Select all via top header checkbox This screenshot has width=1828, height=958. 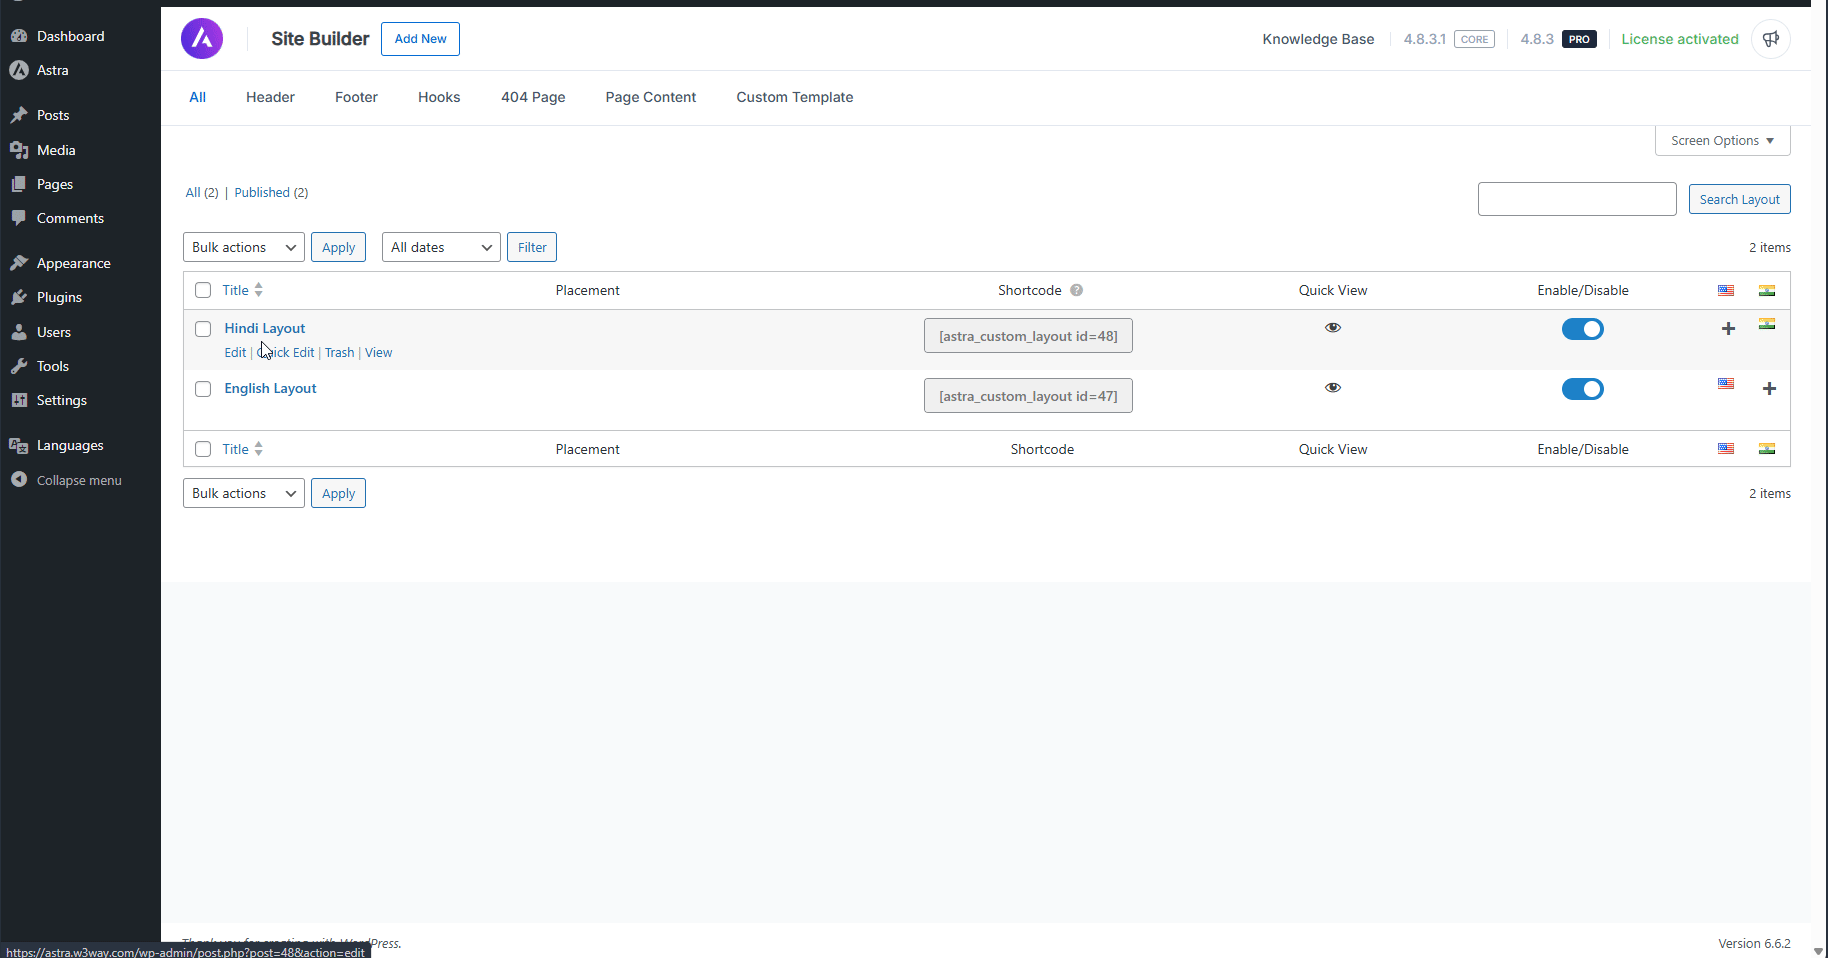tap(203, 290)
